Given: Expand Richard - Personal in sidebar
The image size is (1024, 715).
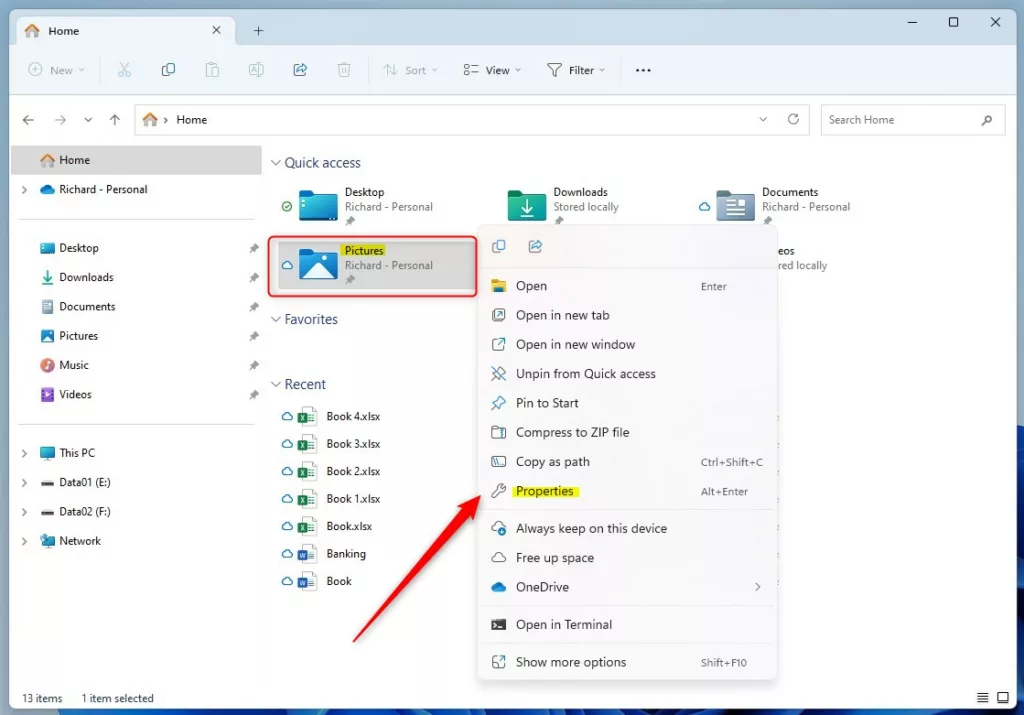Looking at the screenshot, I should 24,190.
